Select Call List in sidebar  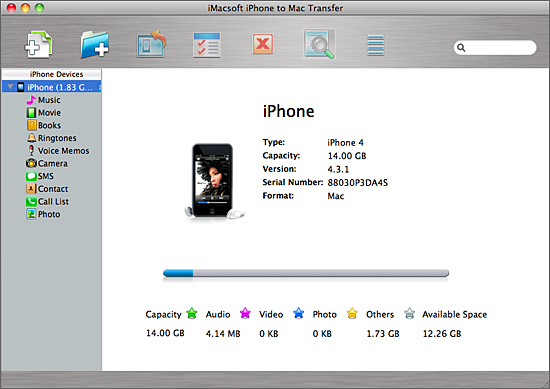(x=47, y=201)
